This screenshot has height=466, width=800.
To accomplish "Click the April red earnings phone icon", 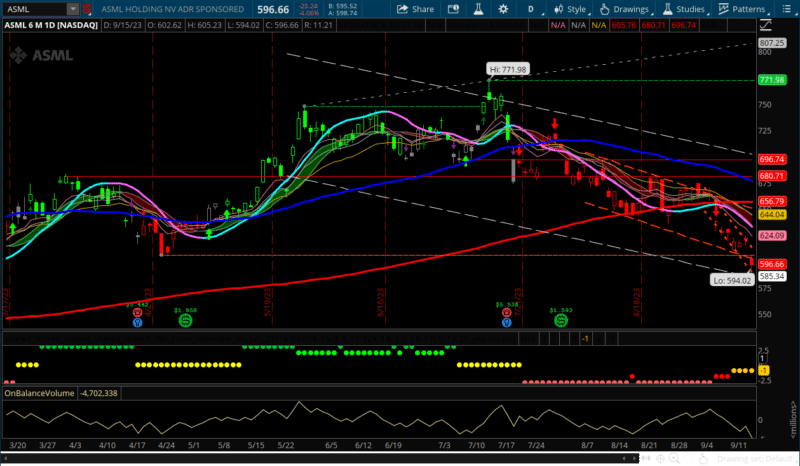I will tap(137, 312).
